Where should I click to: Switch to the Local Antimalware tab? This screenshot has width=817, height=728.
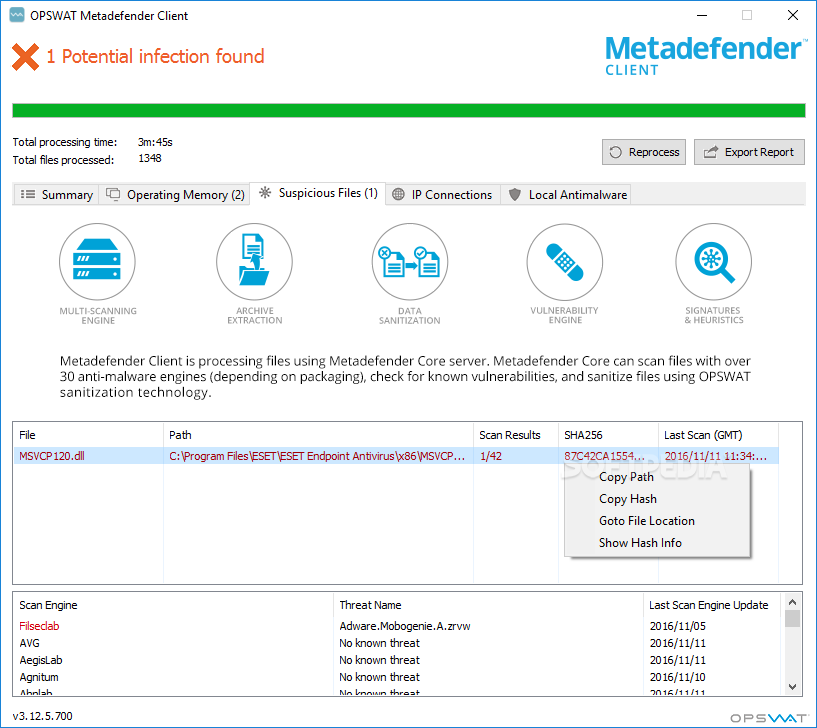(566, 194)
